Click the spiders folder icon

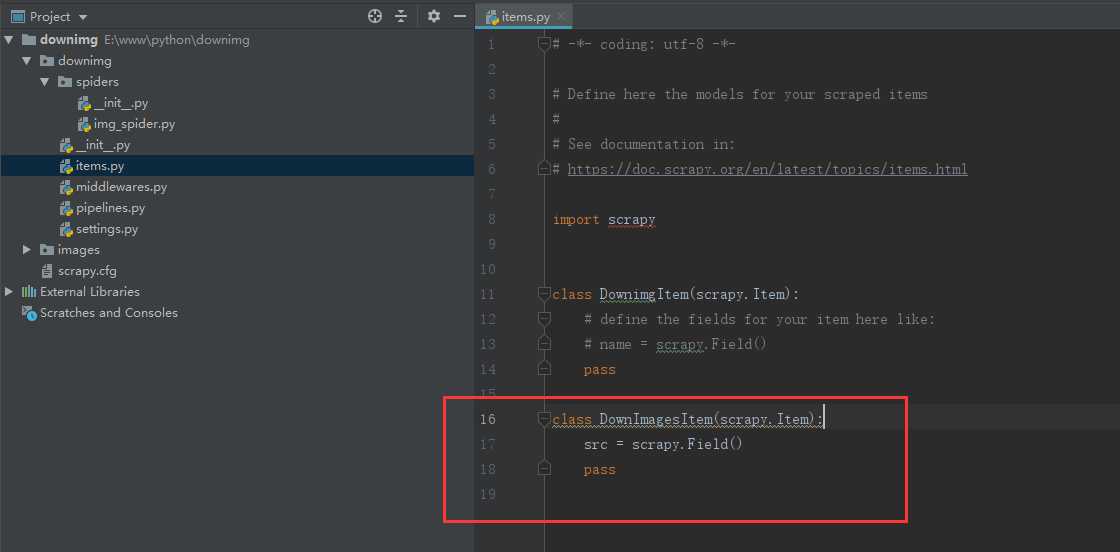pos(64,82)
